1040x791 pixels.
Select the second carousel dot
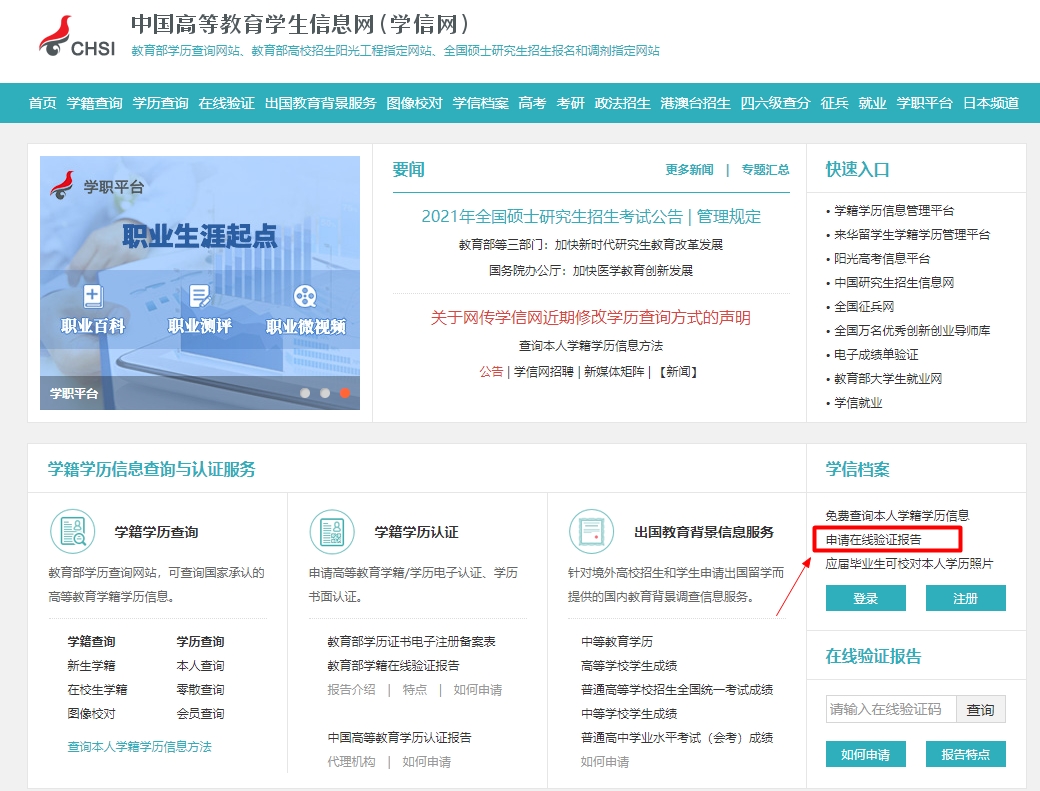pos(325,393)
